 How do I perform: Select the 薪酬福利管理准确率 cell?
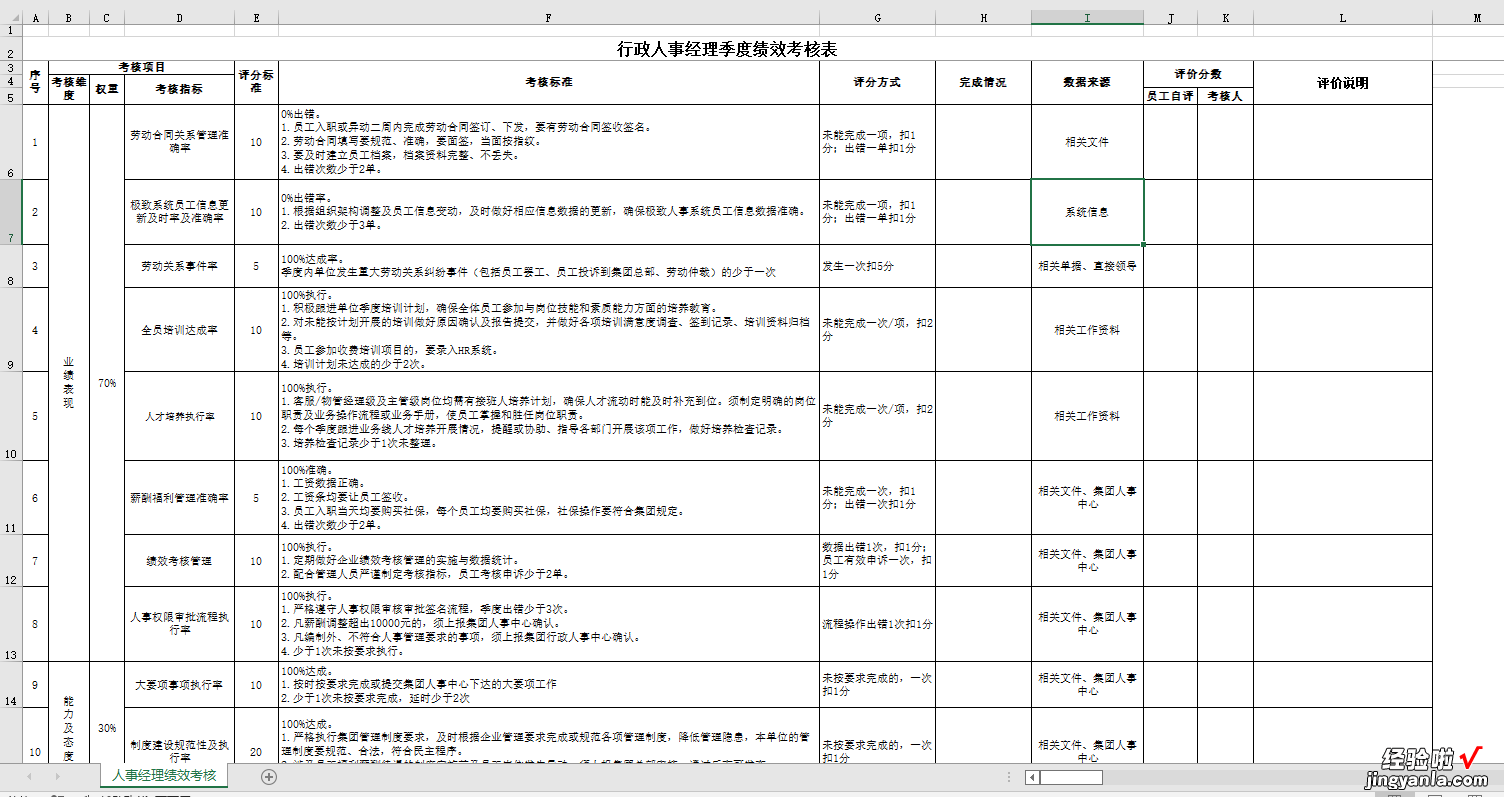pyautogui.click(x=179, y=498)
